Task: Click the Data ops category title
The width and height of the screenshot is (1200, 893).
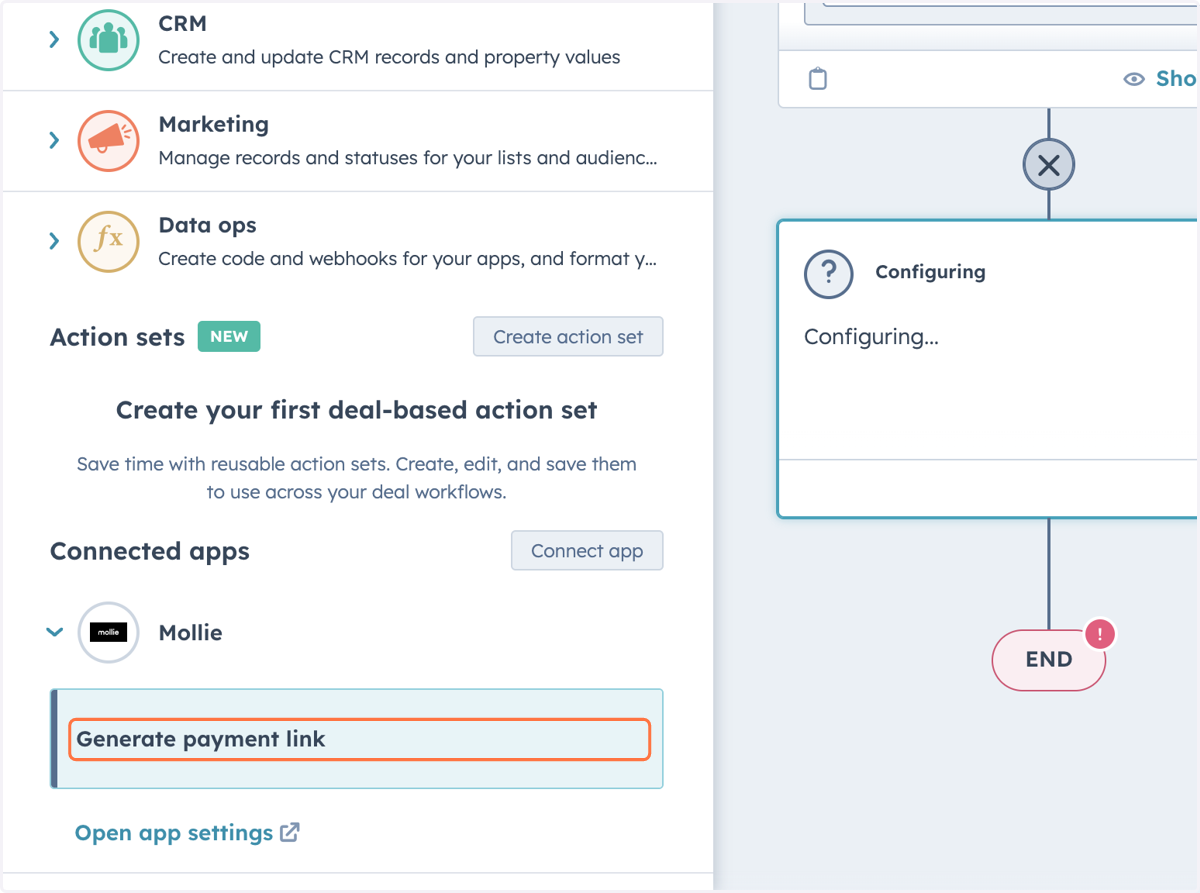Action: (x=208, y=225)
